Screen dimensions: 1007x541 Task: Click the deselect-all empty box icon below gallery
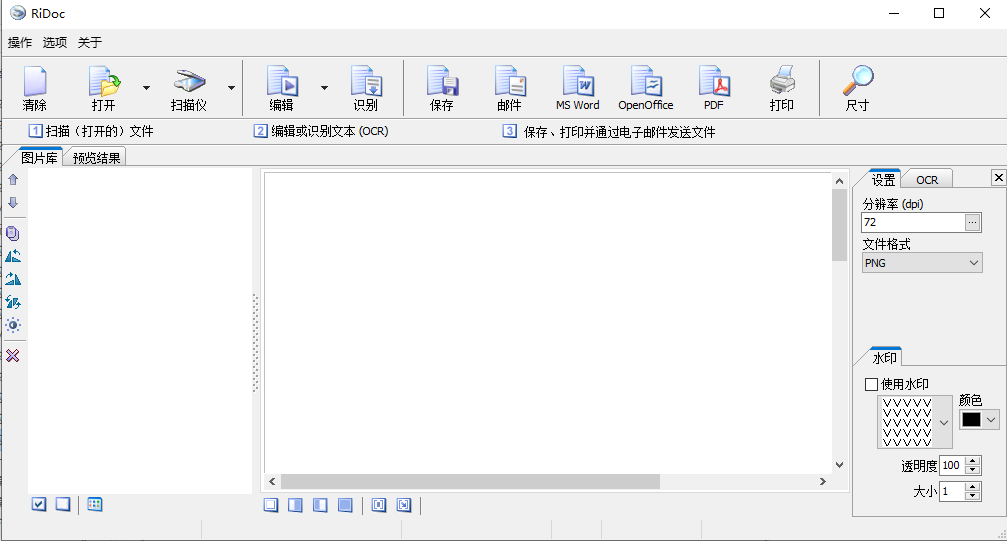click(63, 504)
